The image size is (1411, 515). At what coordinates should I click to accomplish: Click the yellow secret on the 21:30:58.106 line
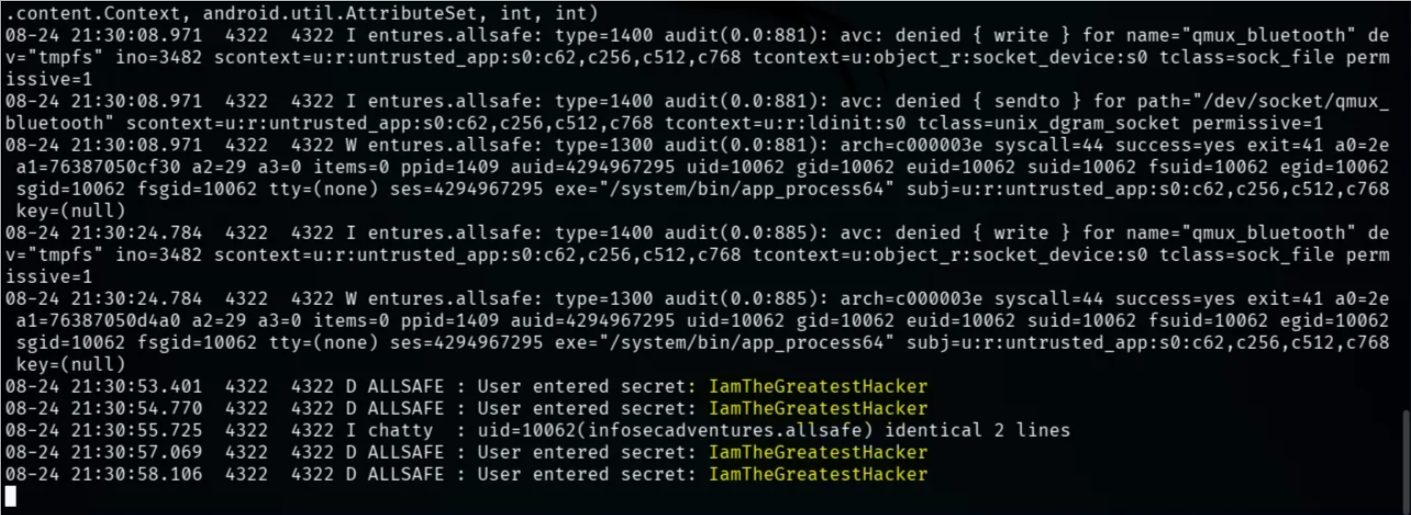point(817,474)
